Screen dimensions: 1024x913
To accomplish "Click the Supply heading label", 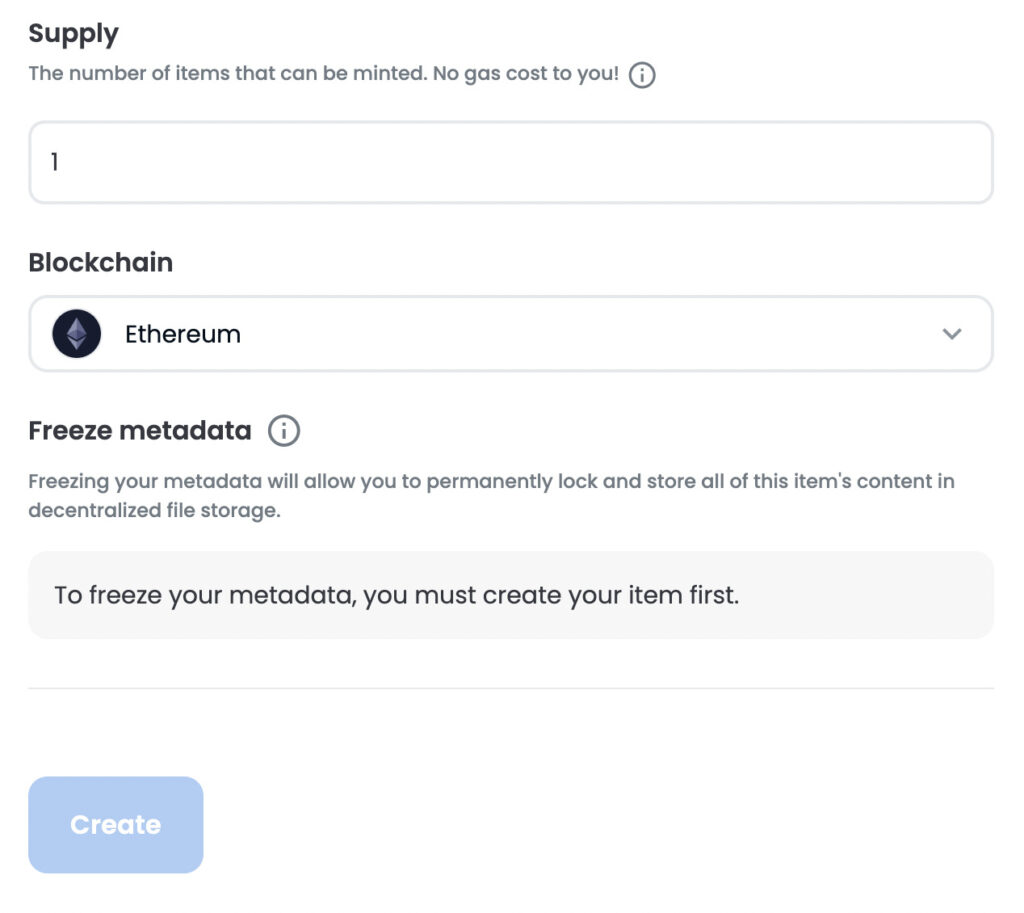I will [x=73, y=33].
